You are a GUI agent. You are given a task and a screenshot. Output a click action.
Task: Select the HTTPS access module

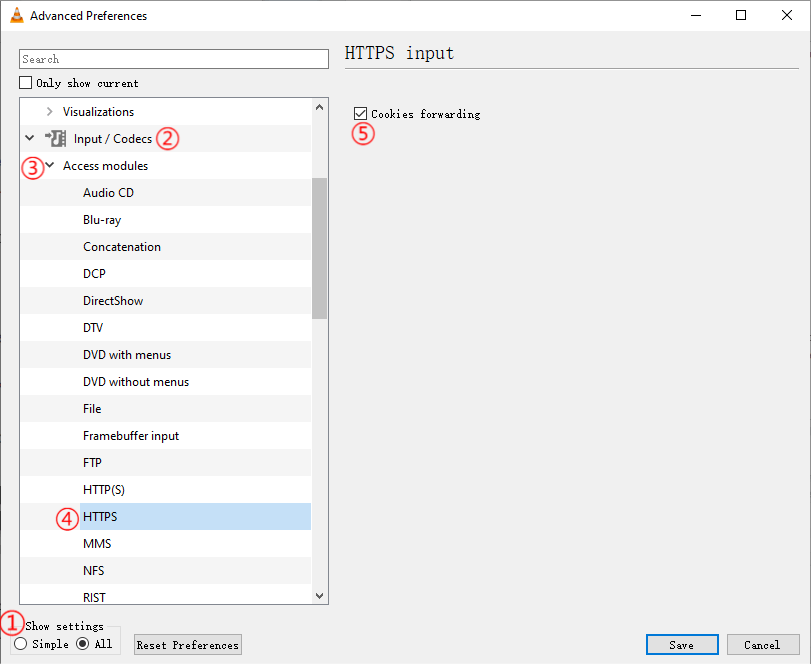pyautogui.click(x=100, y=517)
